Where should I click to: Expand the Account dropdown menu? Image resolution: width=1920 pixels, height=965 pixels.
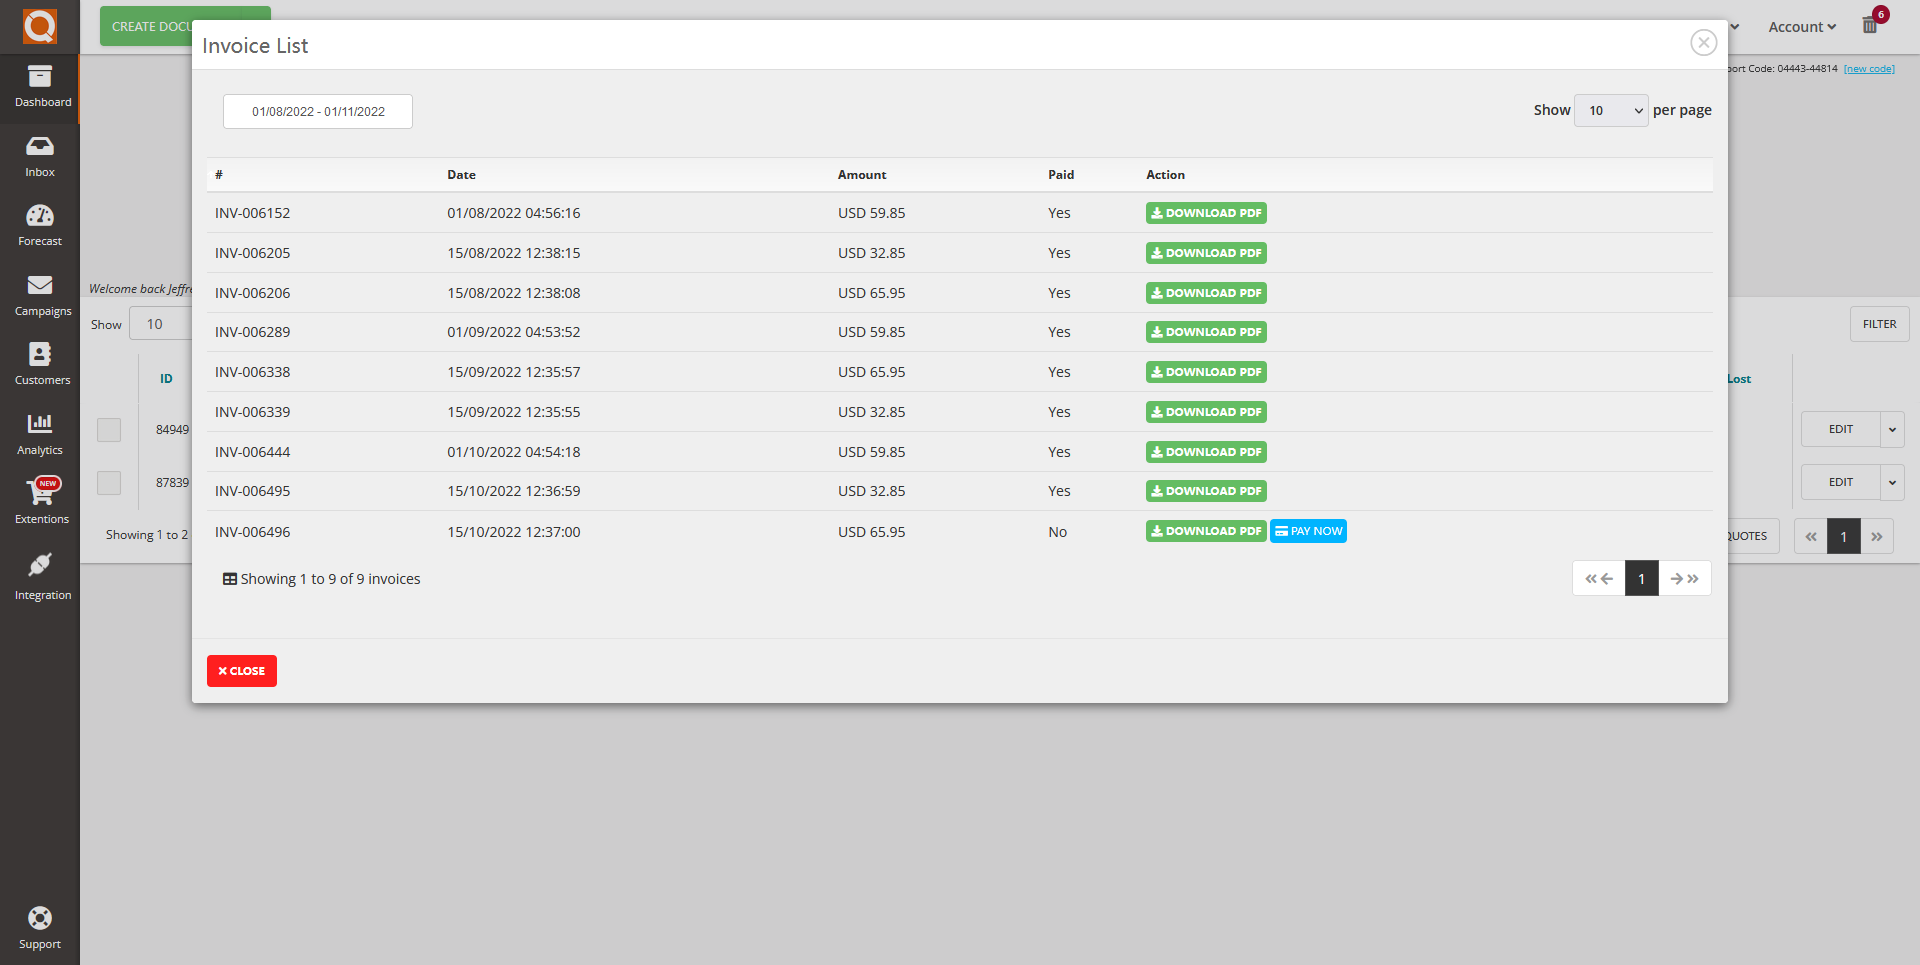click(x=1801, y=27)
